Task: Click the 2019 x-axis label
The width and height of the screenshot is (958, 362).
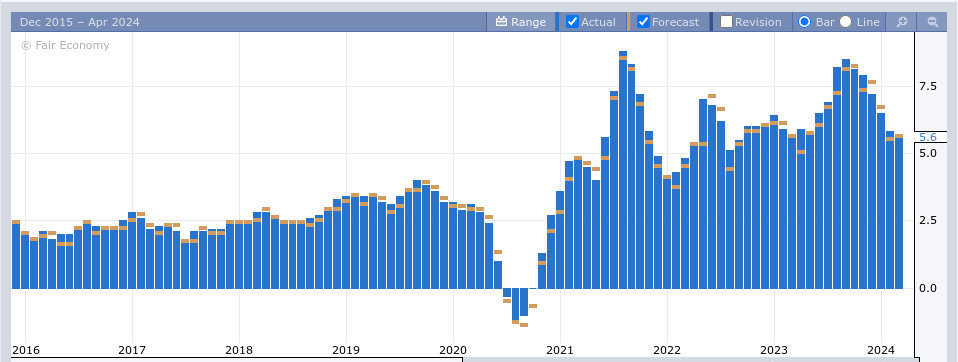Action: pyautogui.click(x=346, y=350)
